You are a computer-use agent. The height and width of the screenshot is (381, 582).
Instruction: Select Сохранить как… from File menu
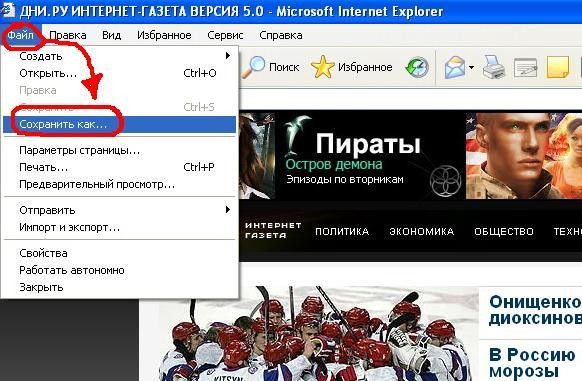(x=120, y=124)
